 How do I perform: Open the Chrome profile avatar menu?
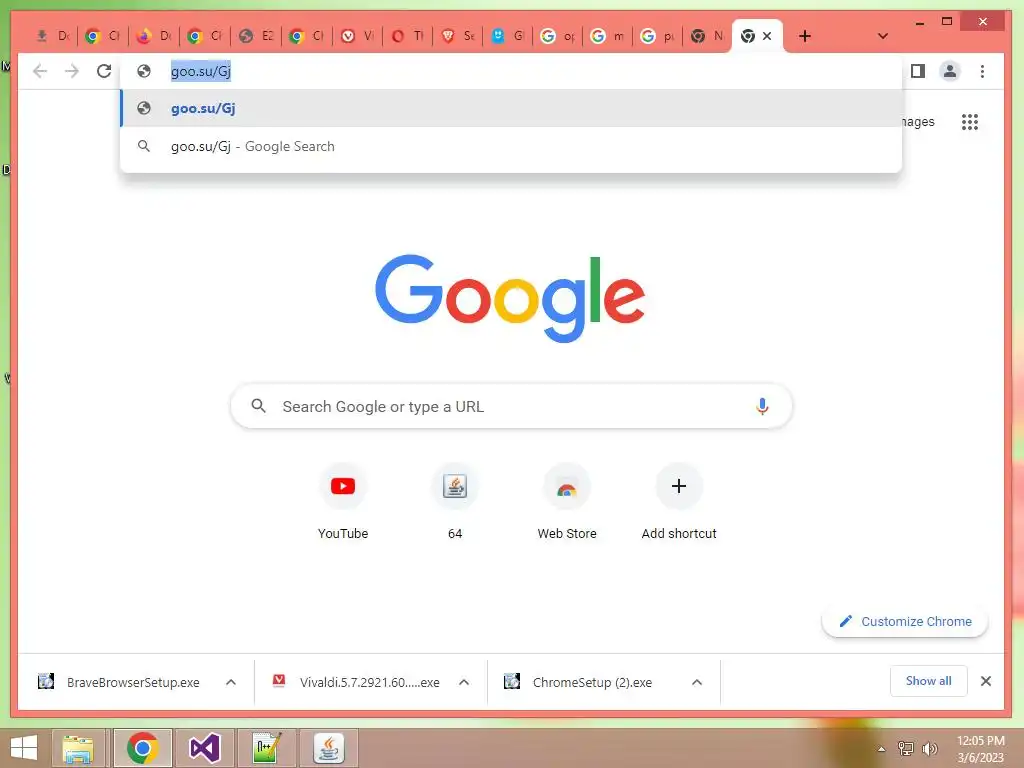(950, 71)
